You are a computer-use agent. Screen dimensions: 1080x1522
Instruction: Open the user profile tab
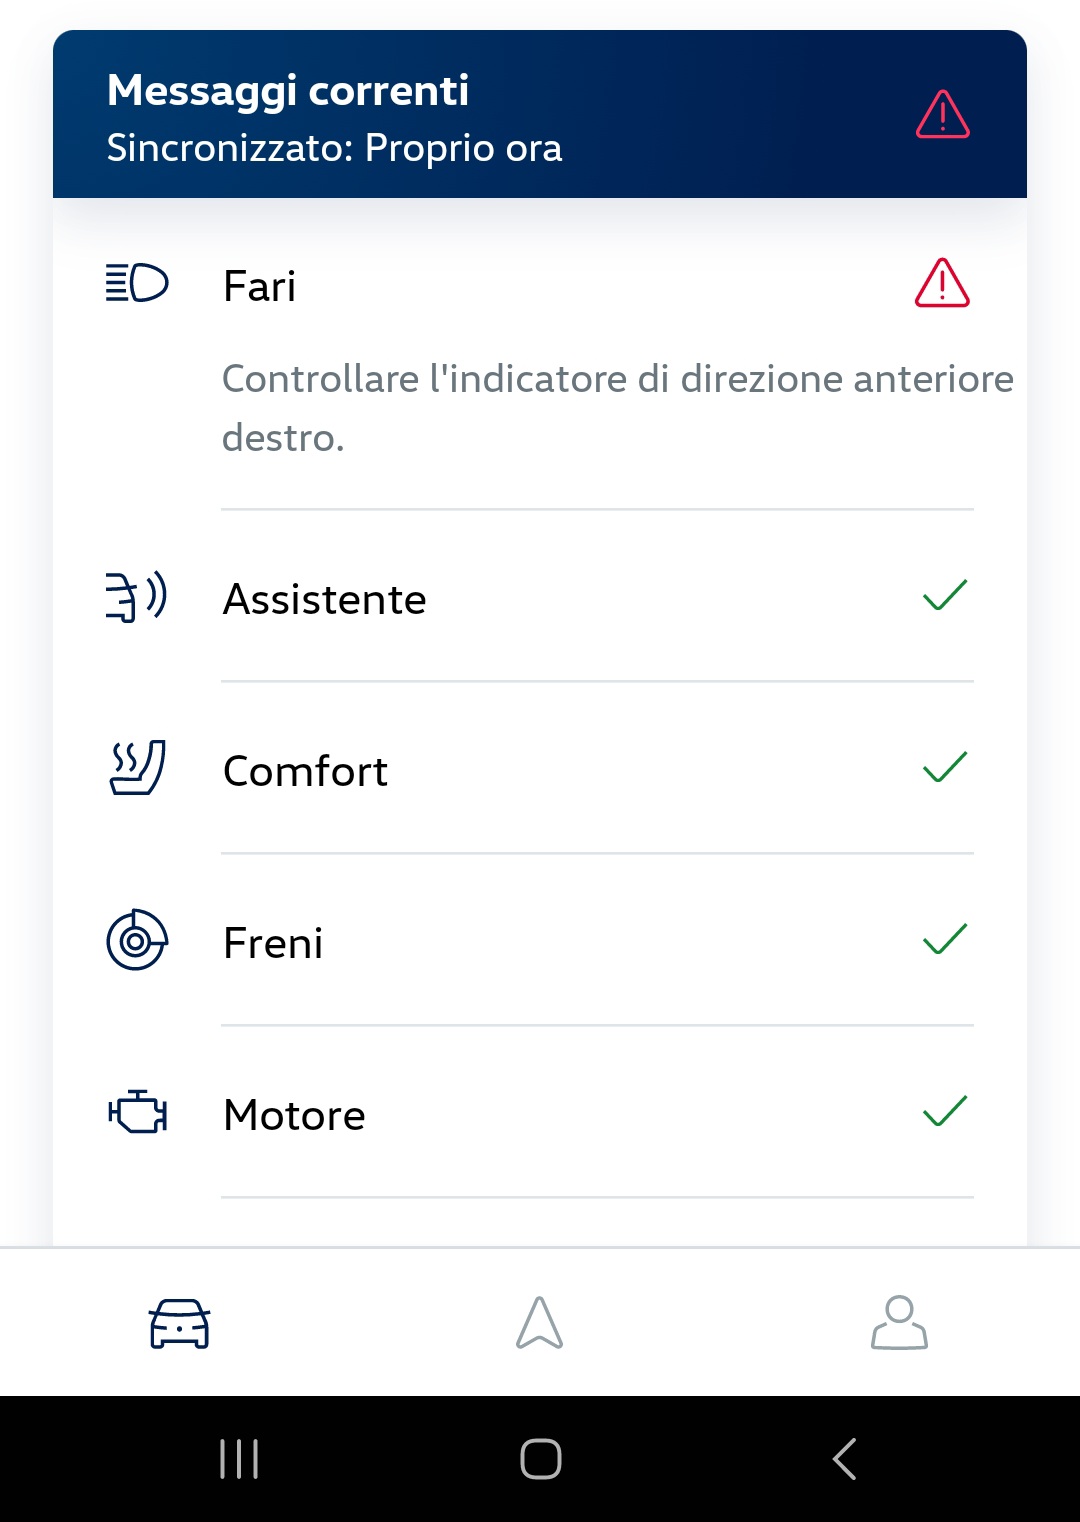pos(899,1322)
